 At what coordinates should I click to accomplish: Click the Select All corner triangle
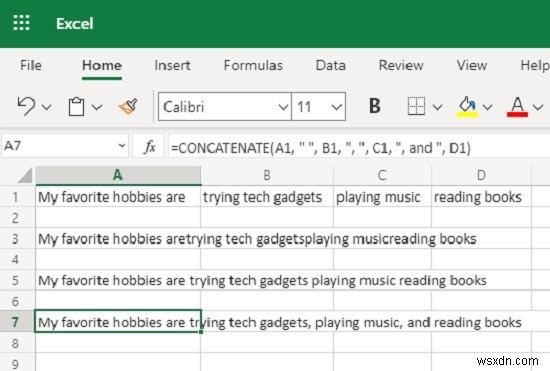pyautogui.click(x=25, y=175)
